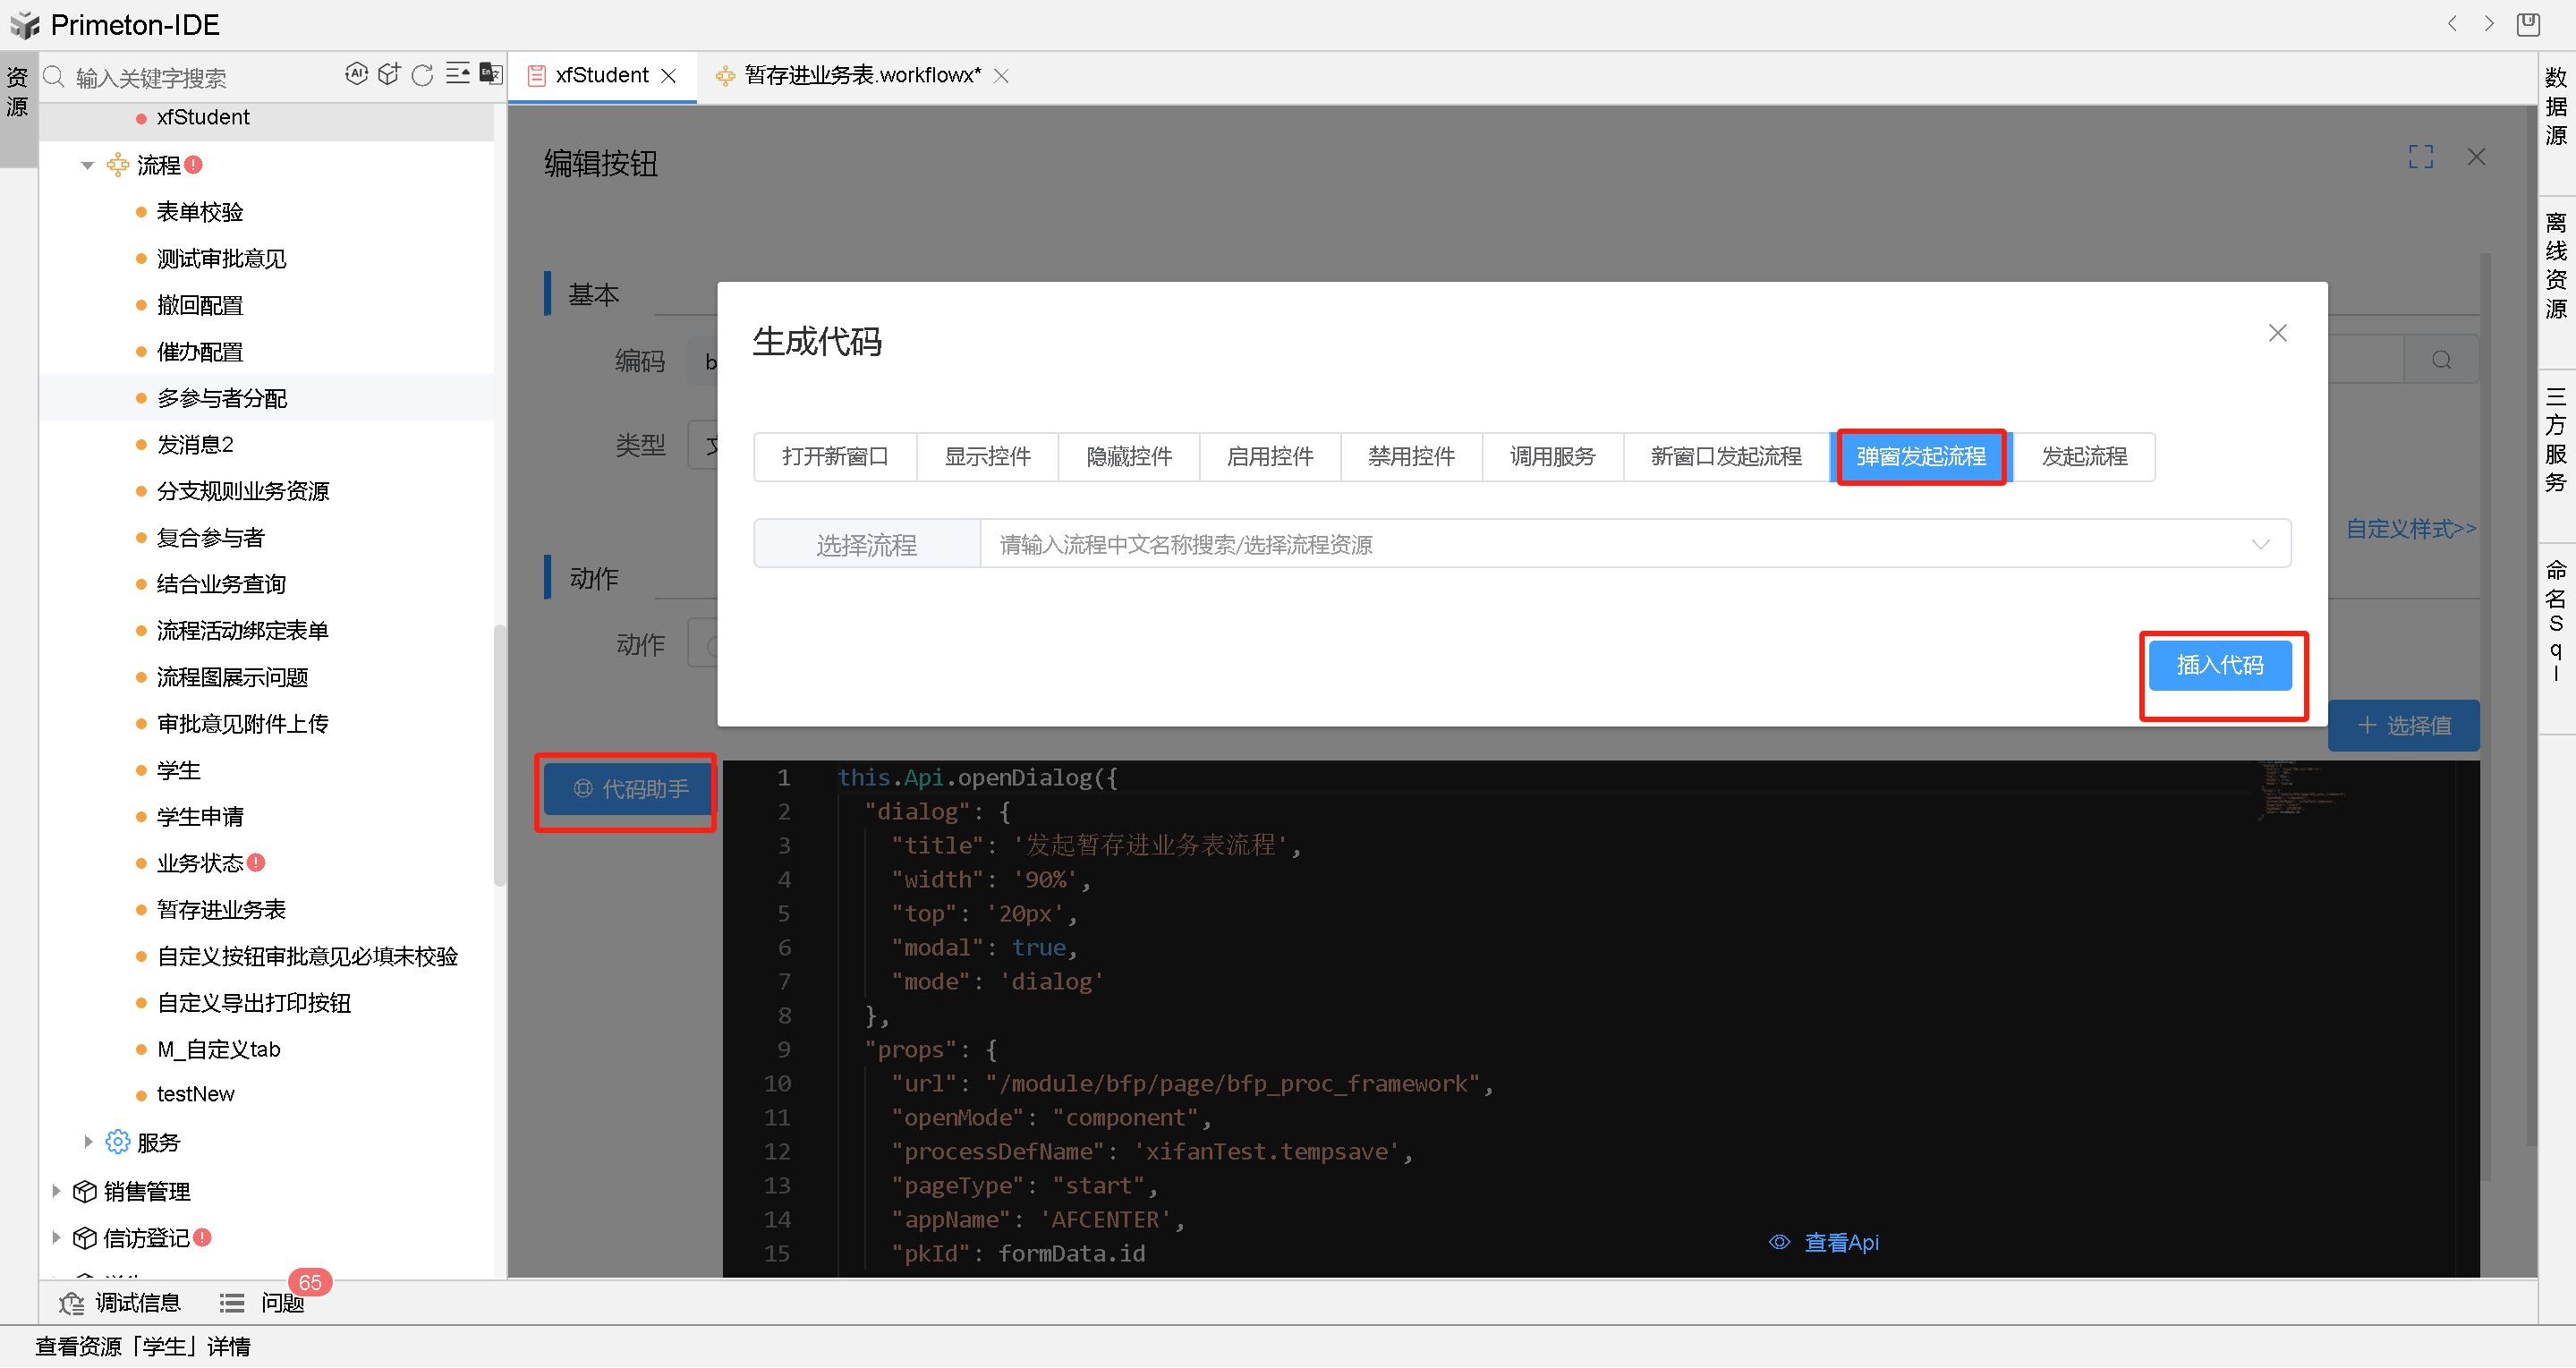
Task: Switch to the 打开新窗口 option
Action: 835,456
